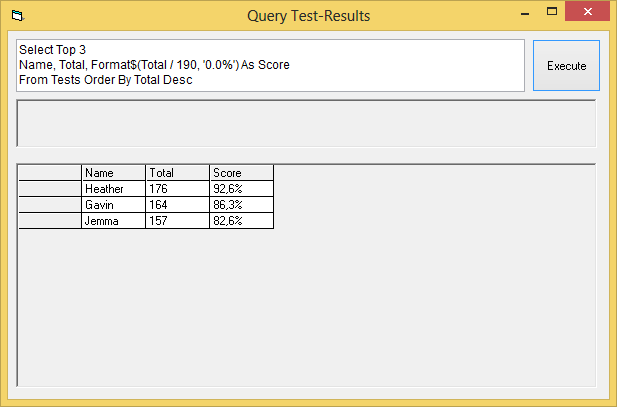
Task: Click the row header beside Heather
Action: [50, 188]
